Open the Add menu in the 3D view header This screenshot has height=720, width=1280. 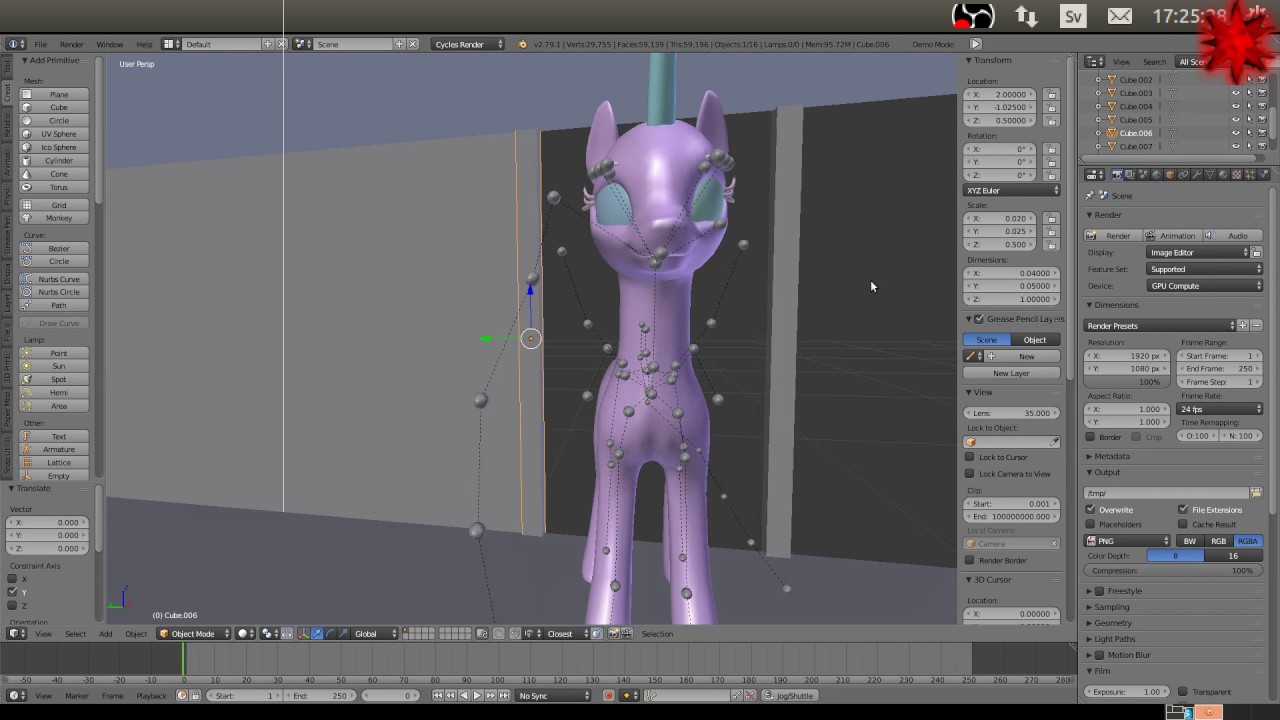point(105,634)
